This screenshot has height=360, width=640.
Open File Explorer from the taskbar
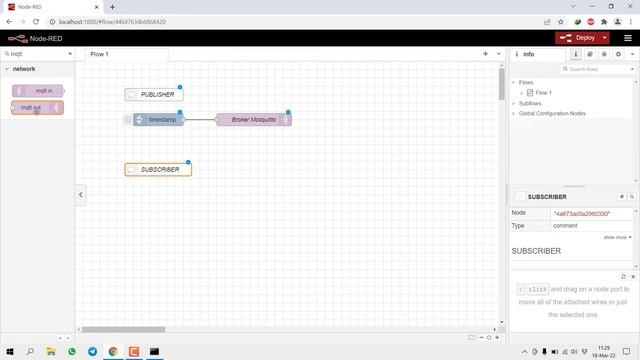pyautogui.click(x=51, y=351)
